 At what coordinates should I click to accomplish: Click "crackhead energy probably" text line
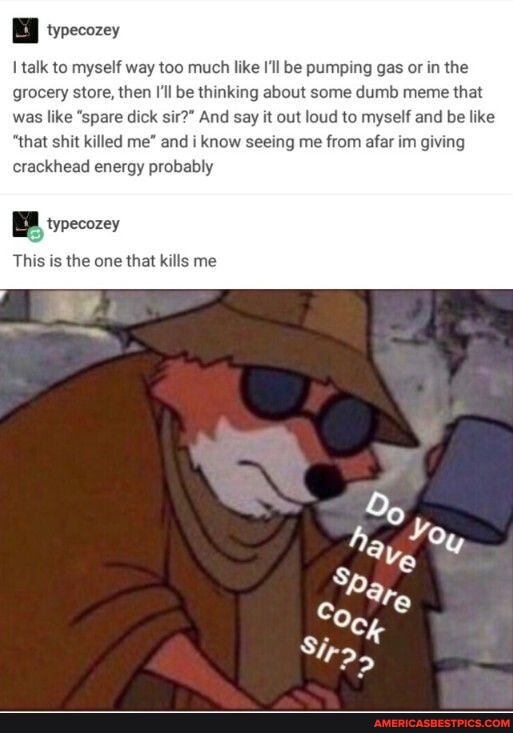pos(113,167)
